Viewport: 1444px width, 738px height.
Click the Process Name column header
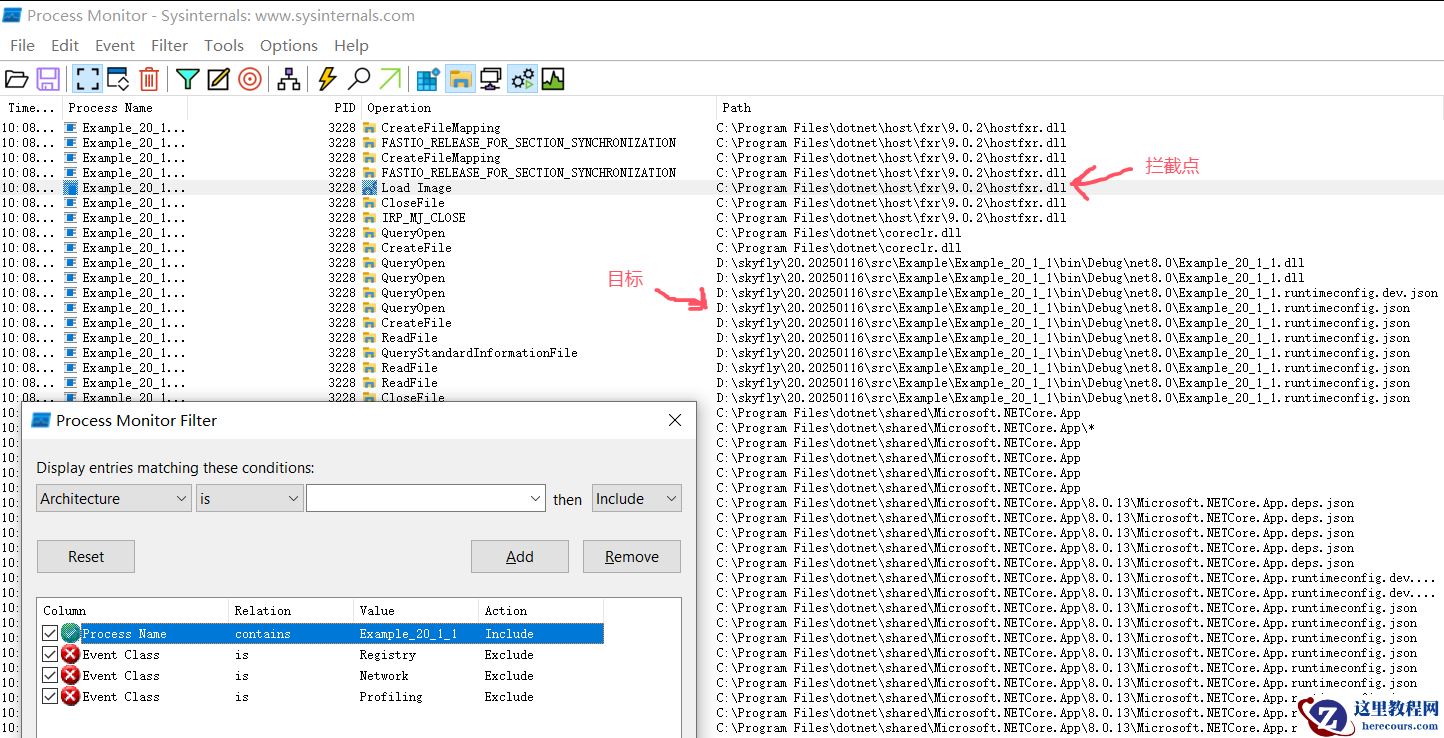click(x=125, y=107)
